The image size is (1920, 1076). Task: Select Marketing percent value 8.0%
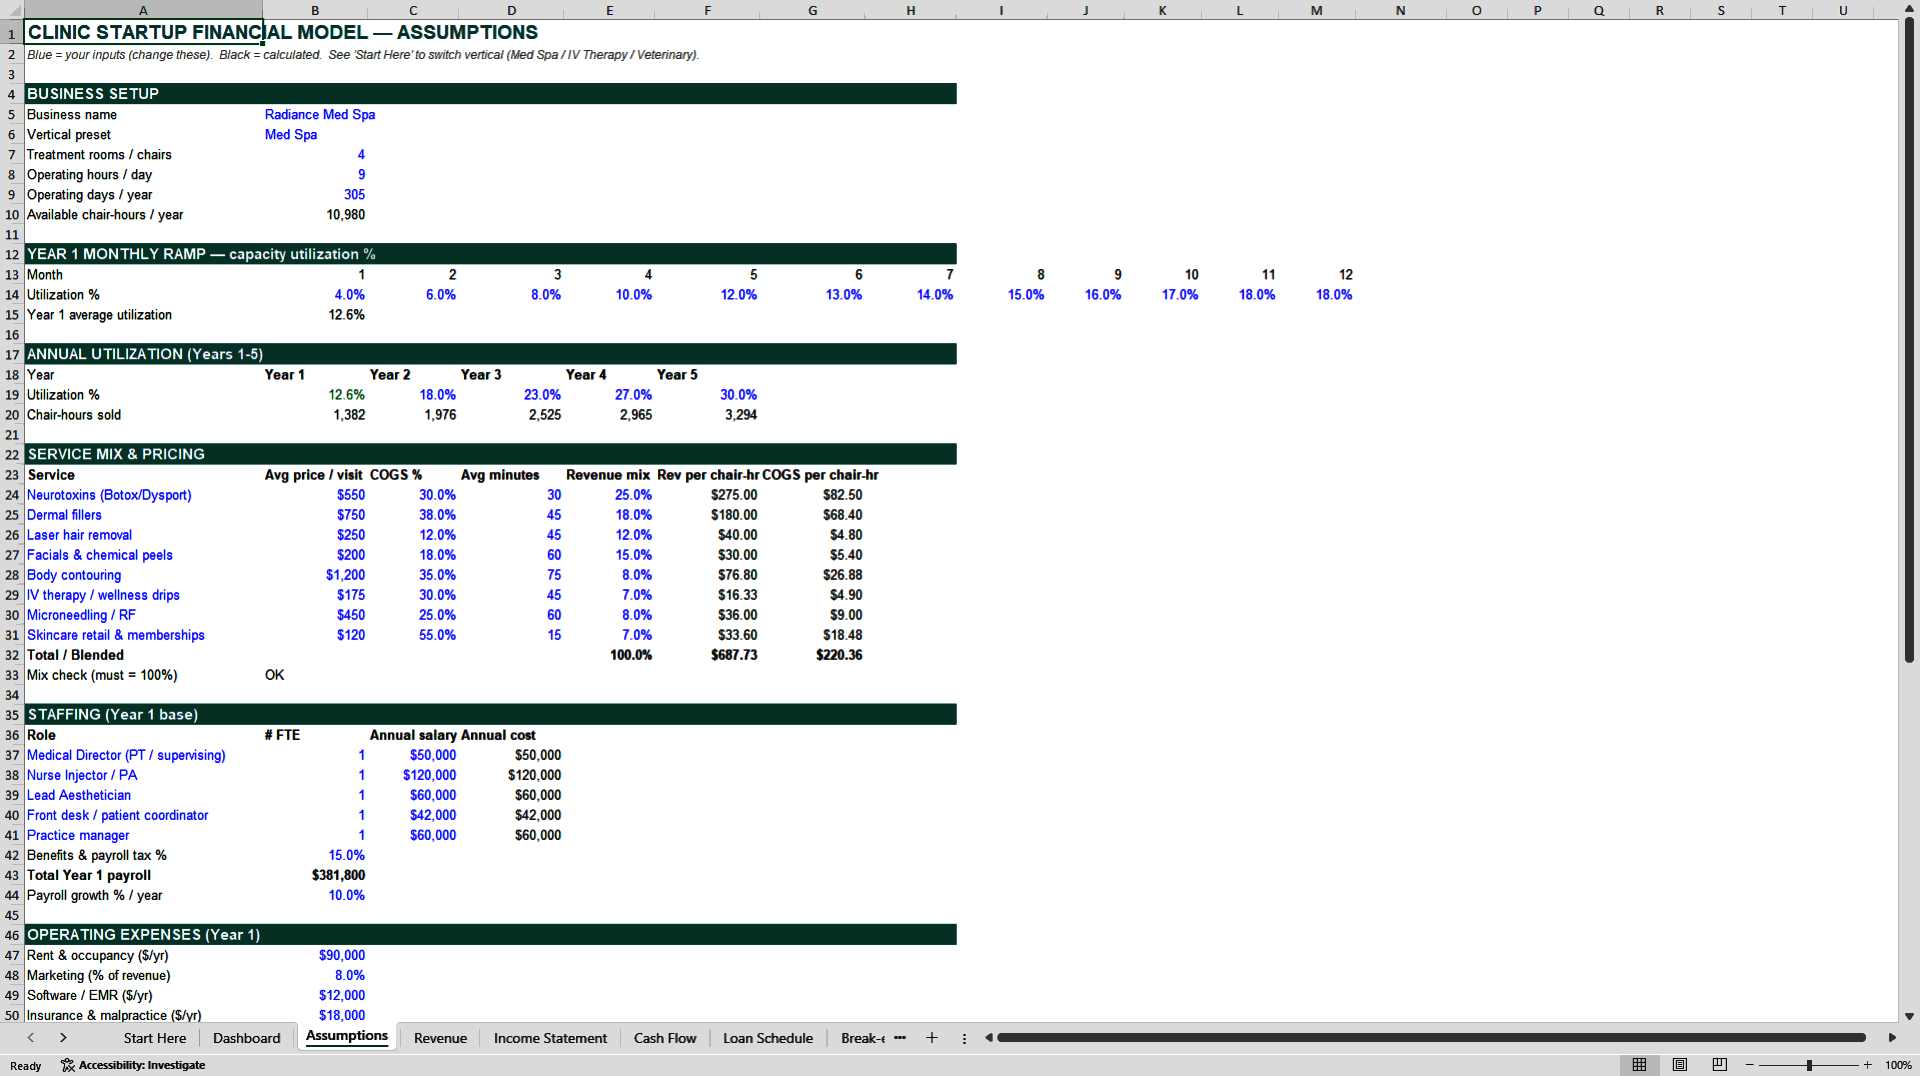point(315,975)
